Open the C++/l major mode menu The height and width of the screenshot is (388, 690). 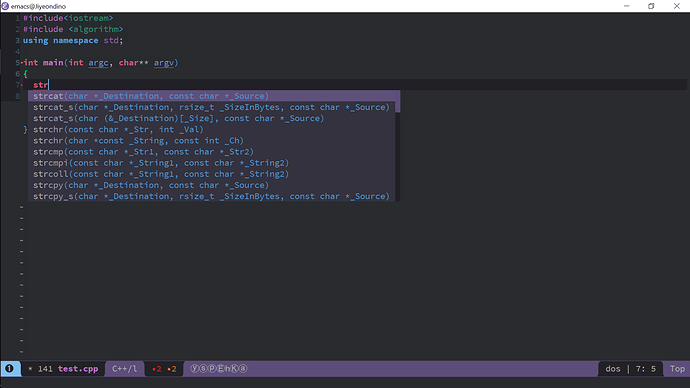[125, 369]
